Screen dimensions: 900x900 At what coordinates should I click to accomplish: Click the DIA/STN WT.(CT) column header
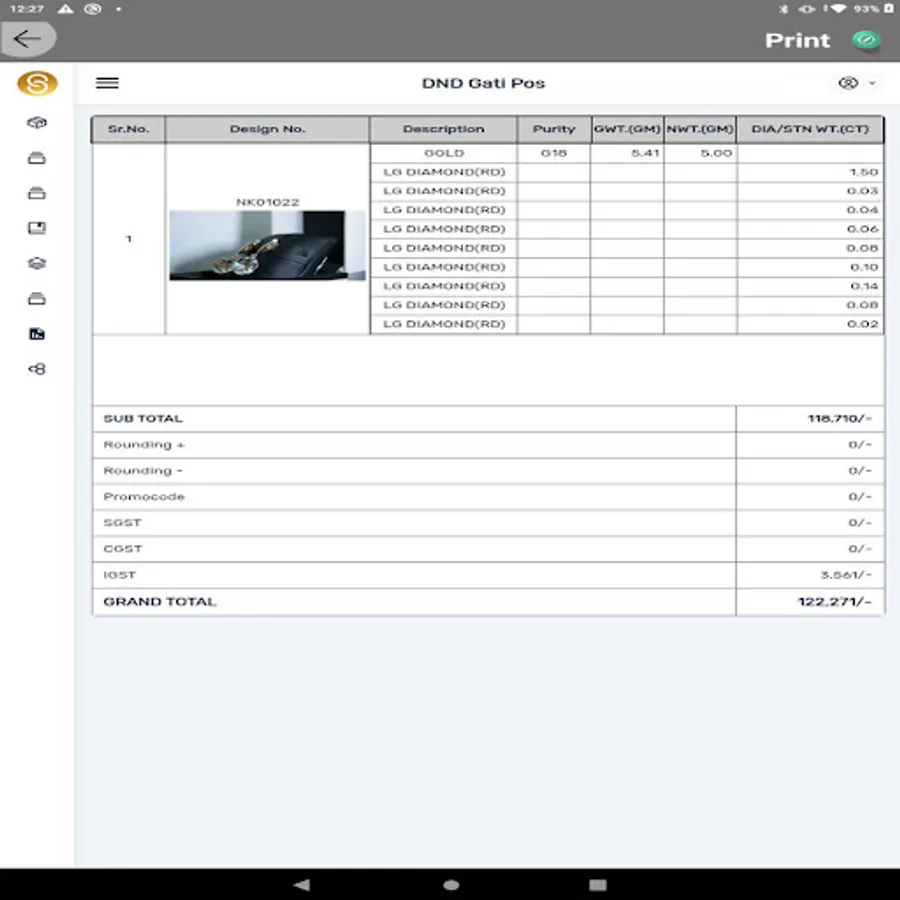coord(810,129)
